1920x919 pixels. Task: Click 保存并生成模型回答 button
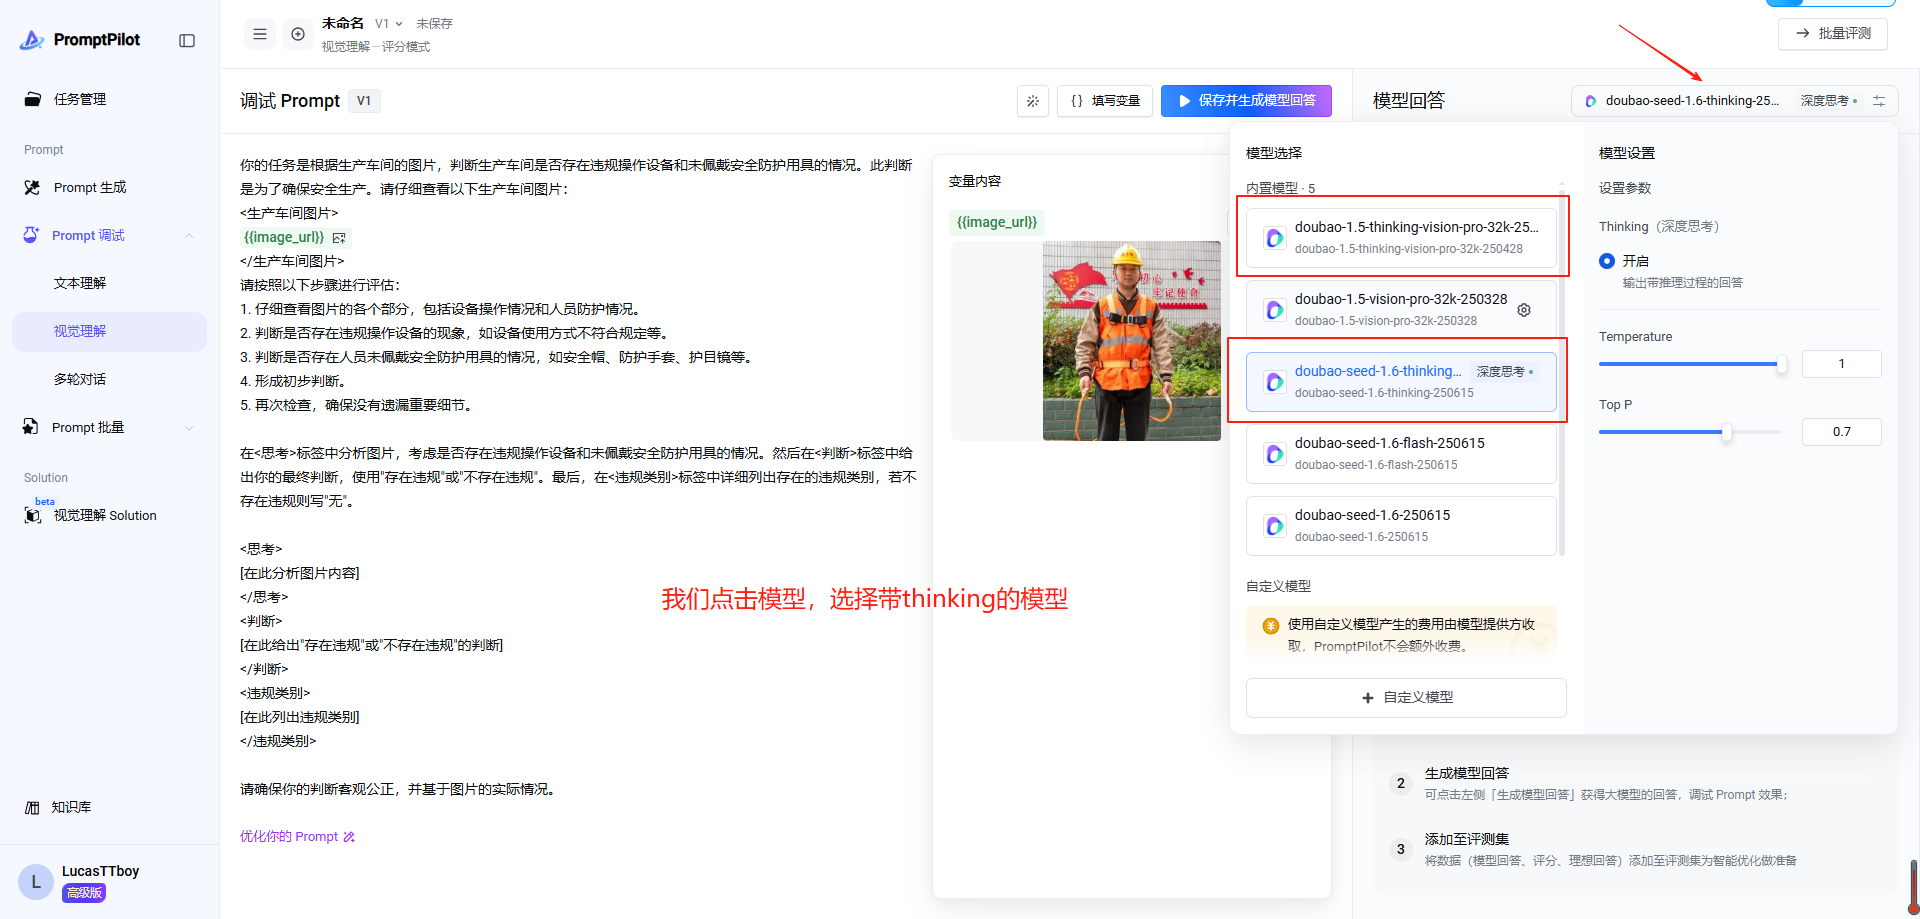[x=1246, y=101]
